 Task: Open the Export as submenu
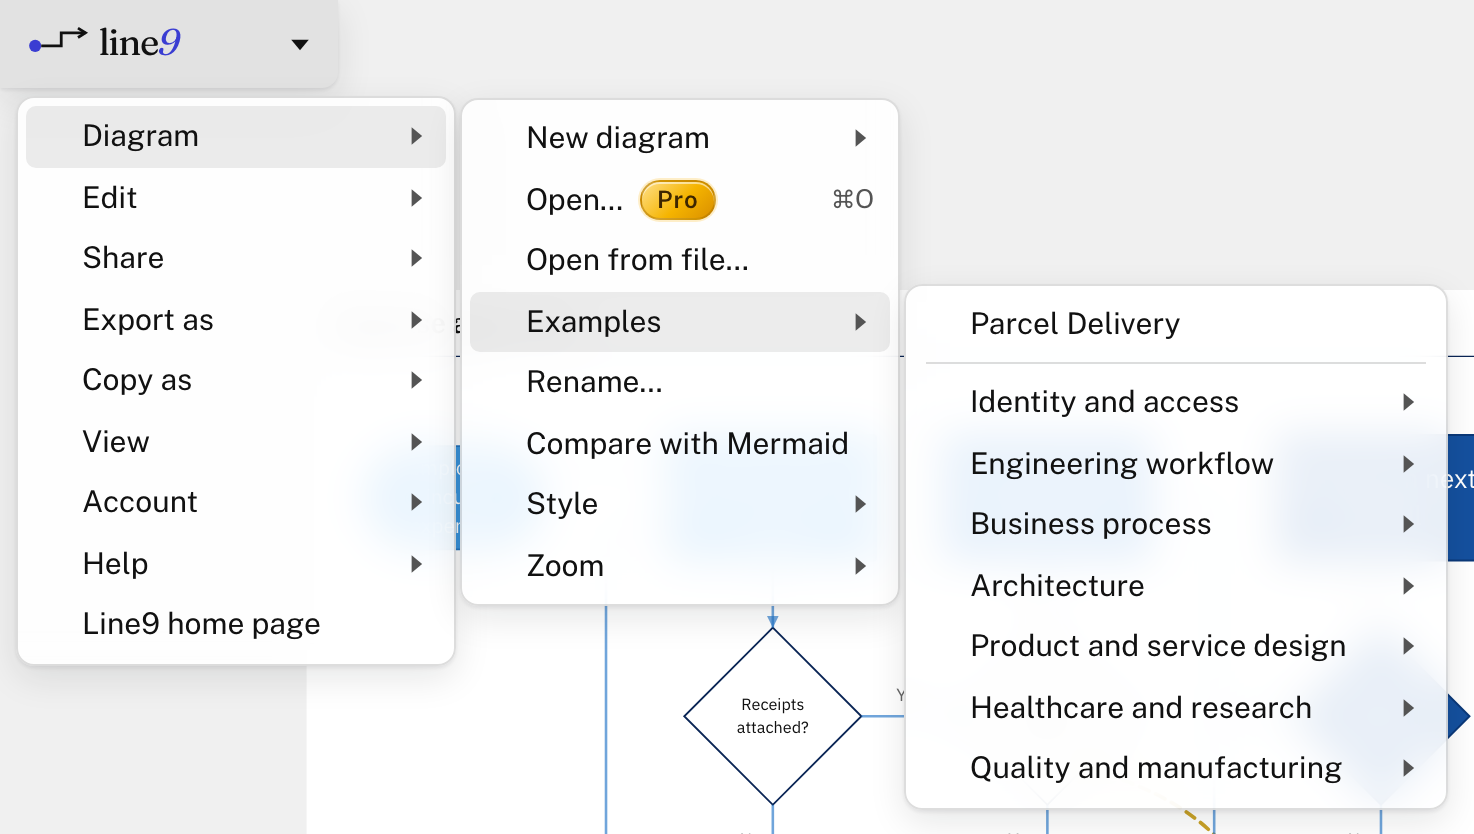pos(236,320)
